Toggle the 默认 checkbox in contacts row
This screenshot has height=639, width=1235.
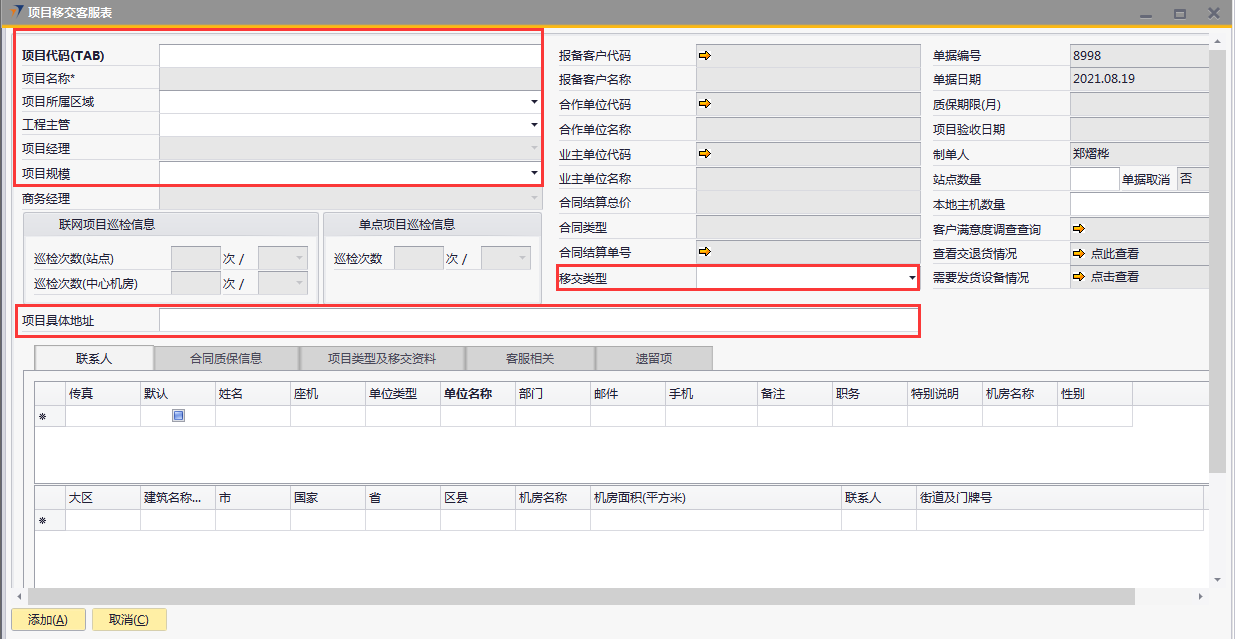coord(178,416)
